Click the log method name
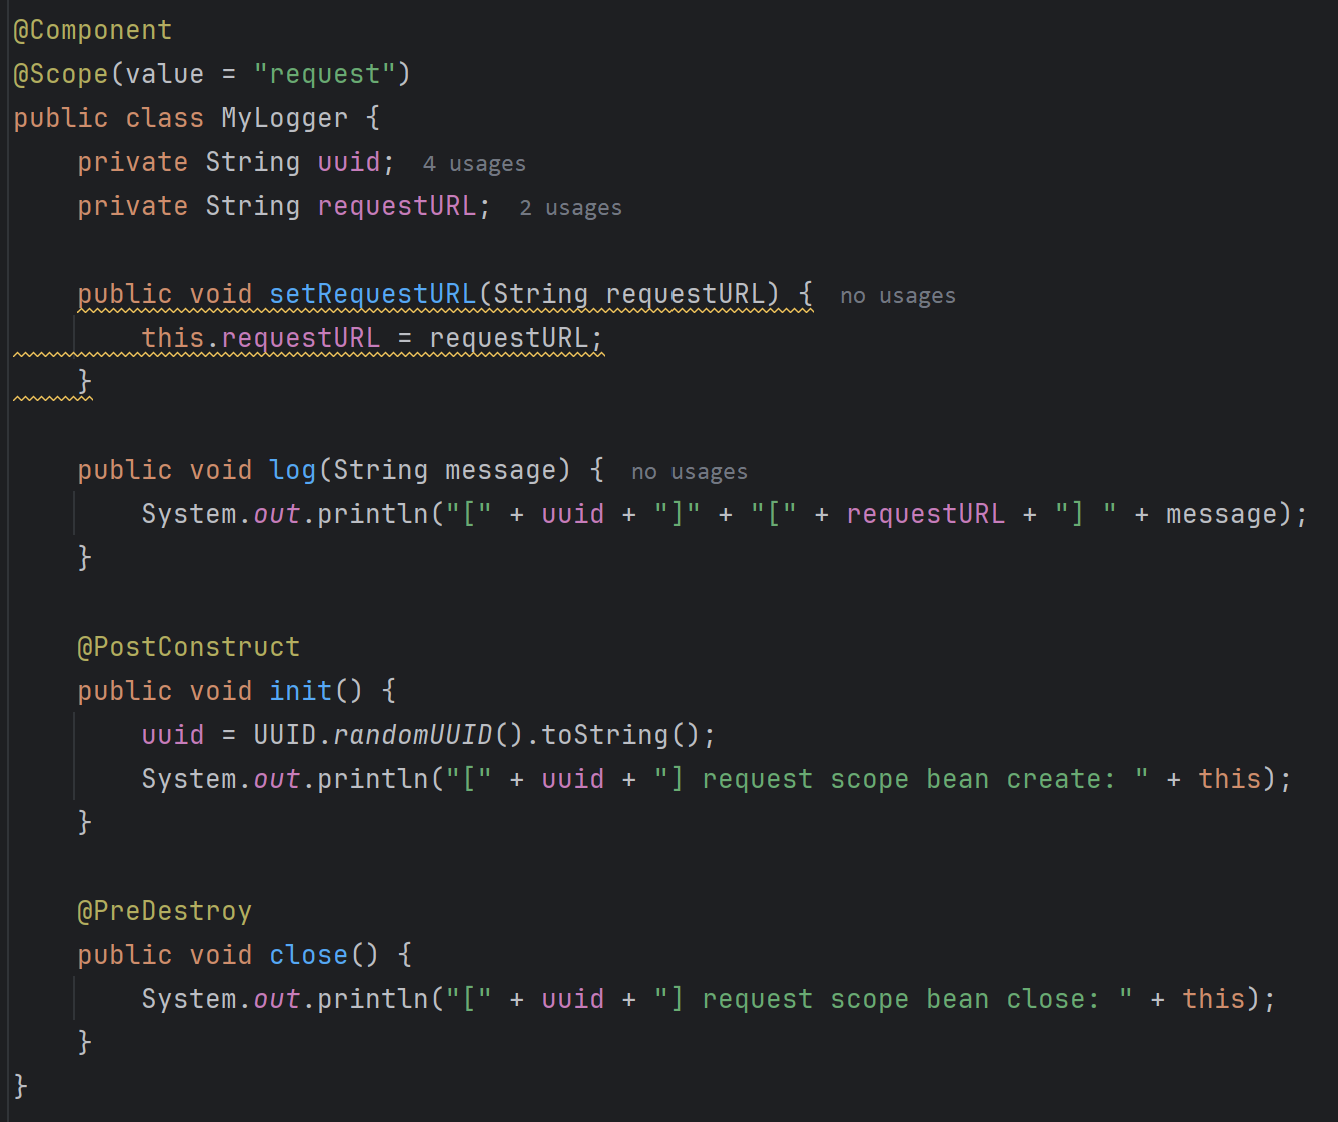The height and width of the screenshot is (1122, 1338). click(293, 470)
